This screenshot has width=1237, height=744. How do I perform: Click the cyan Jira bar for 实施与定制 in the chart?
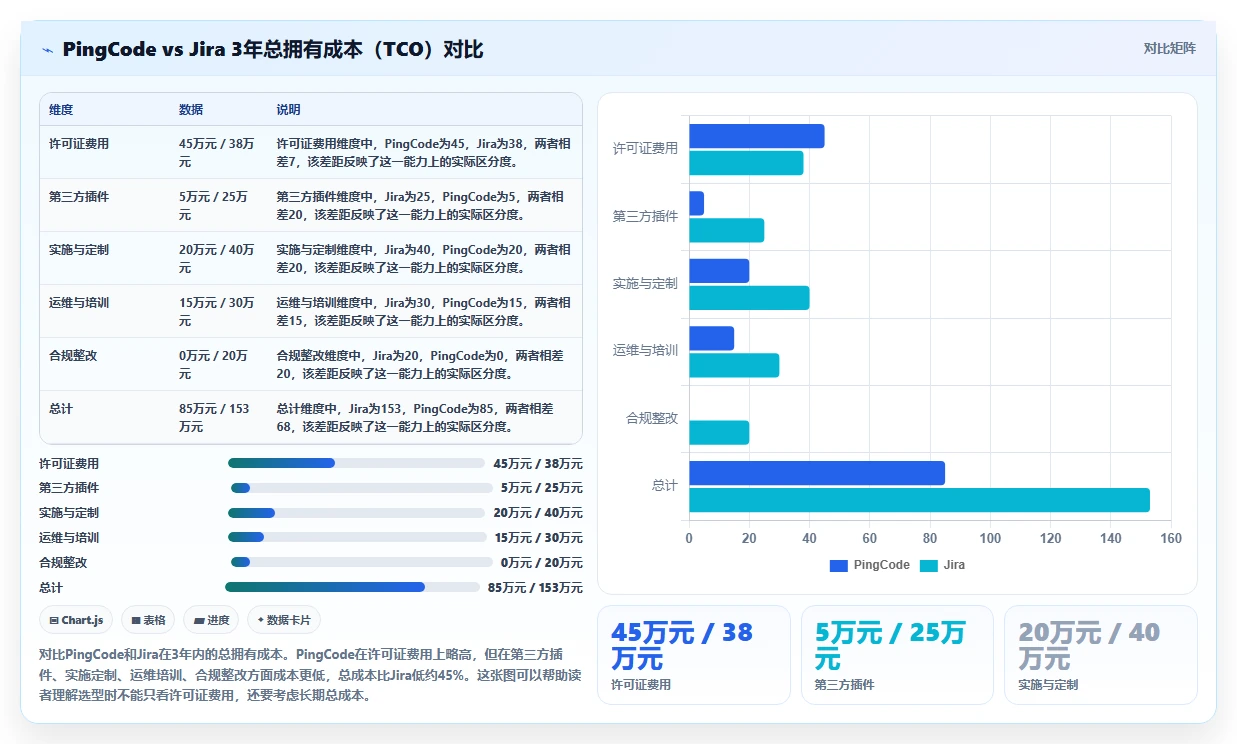749,298
